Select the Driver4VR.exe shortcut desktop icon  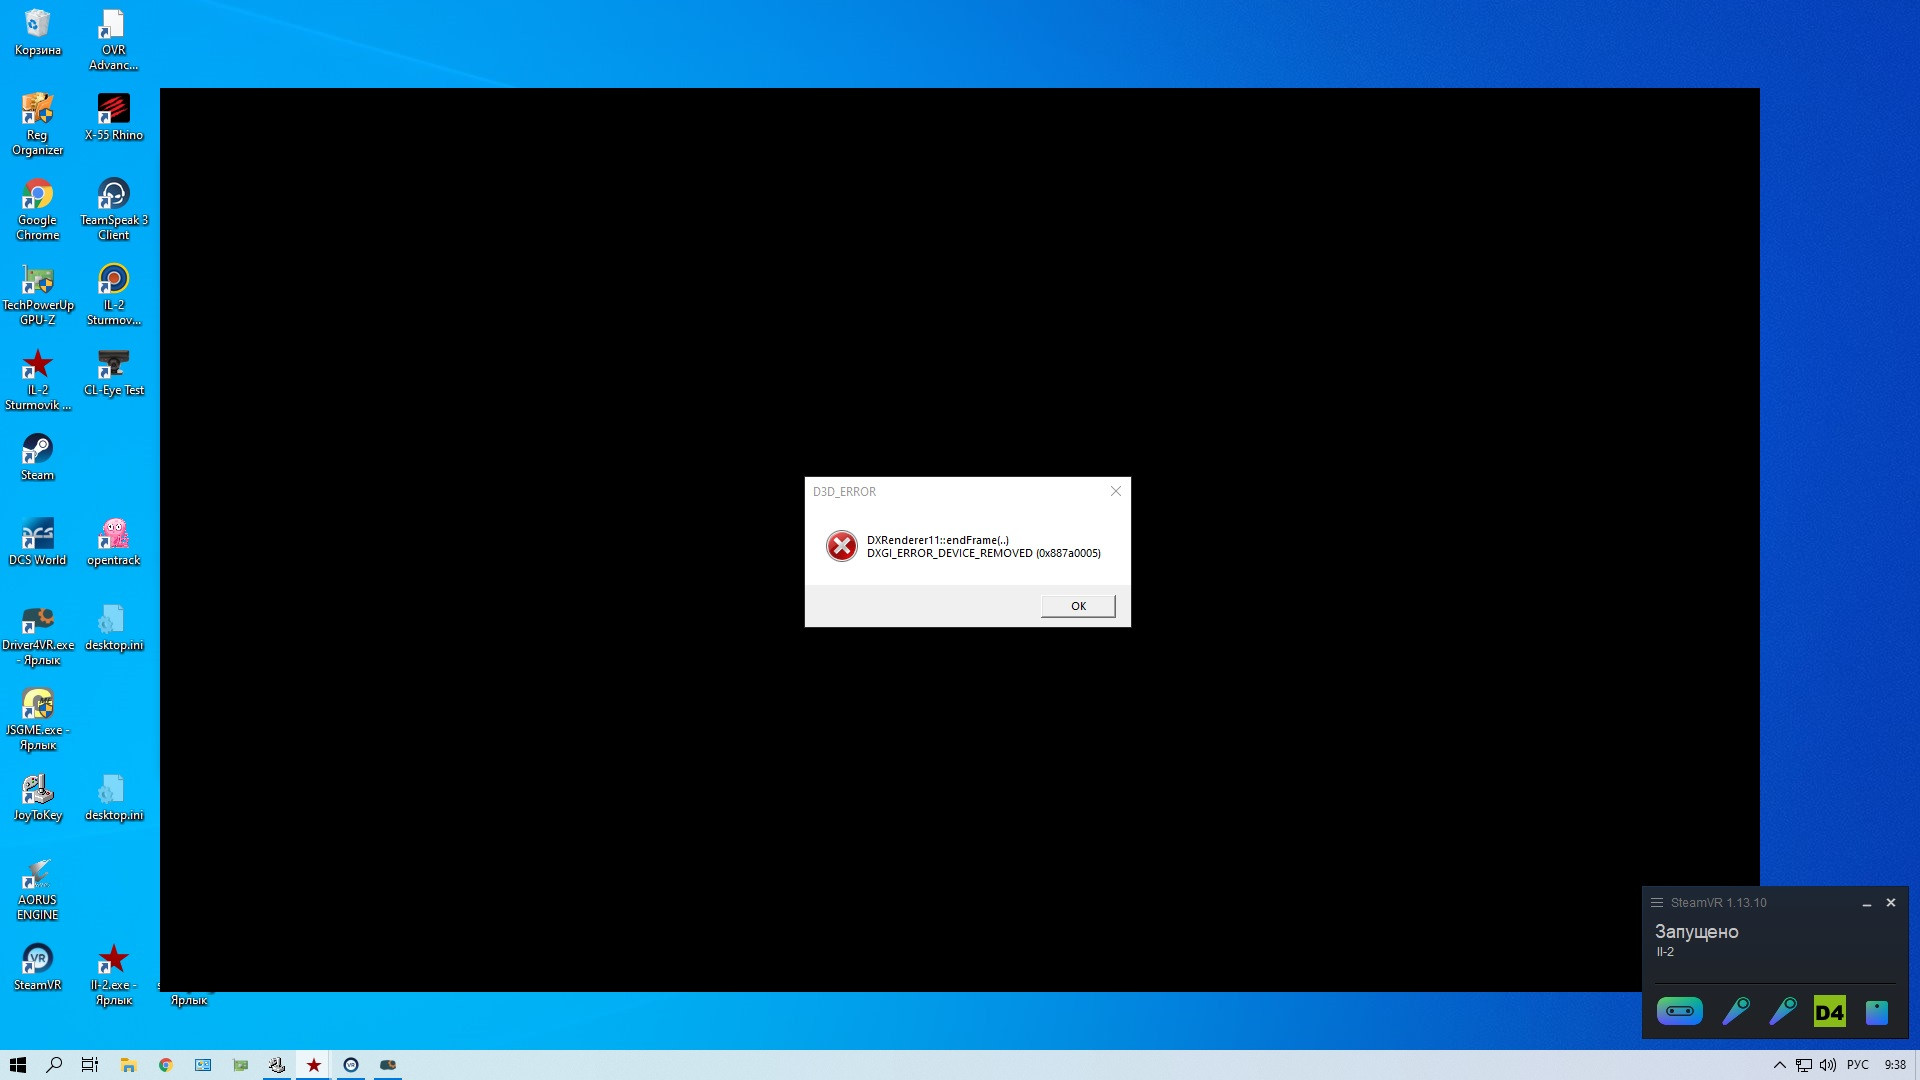coord(37,635)
